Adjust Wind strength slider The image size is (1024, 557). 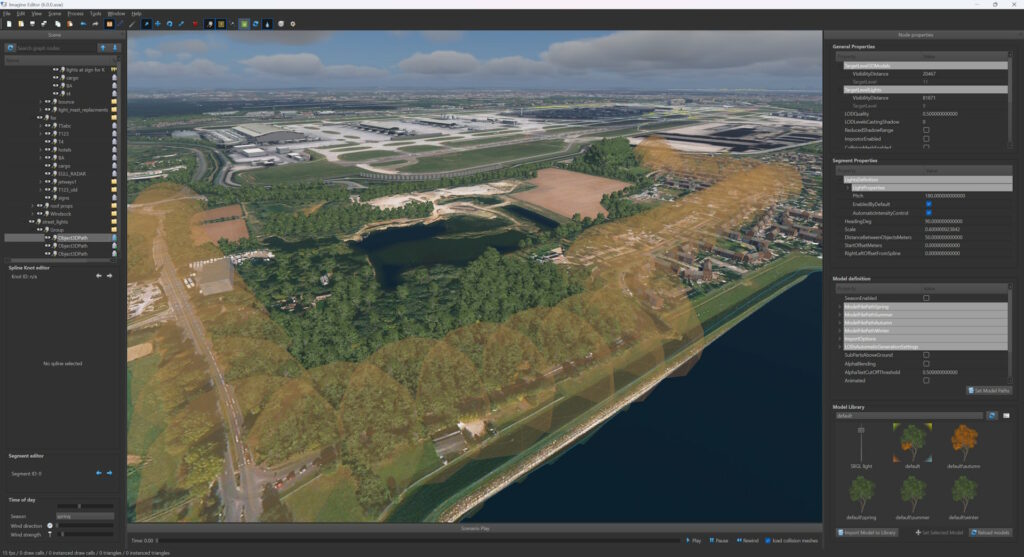point(85,534)
